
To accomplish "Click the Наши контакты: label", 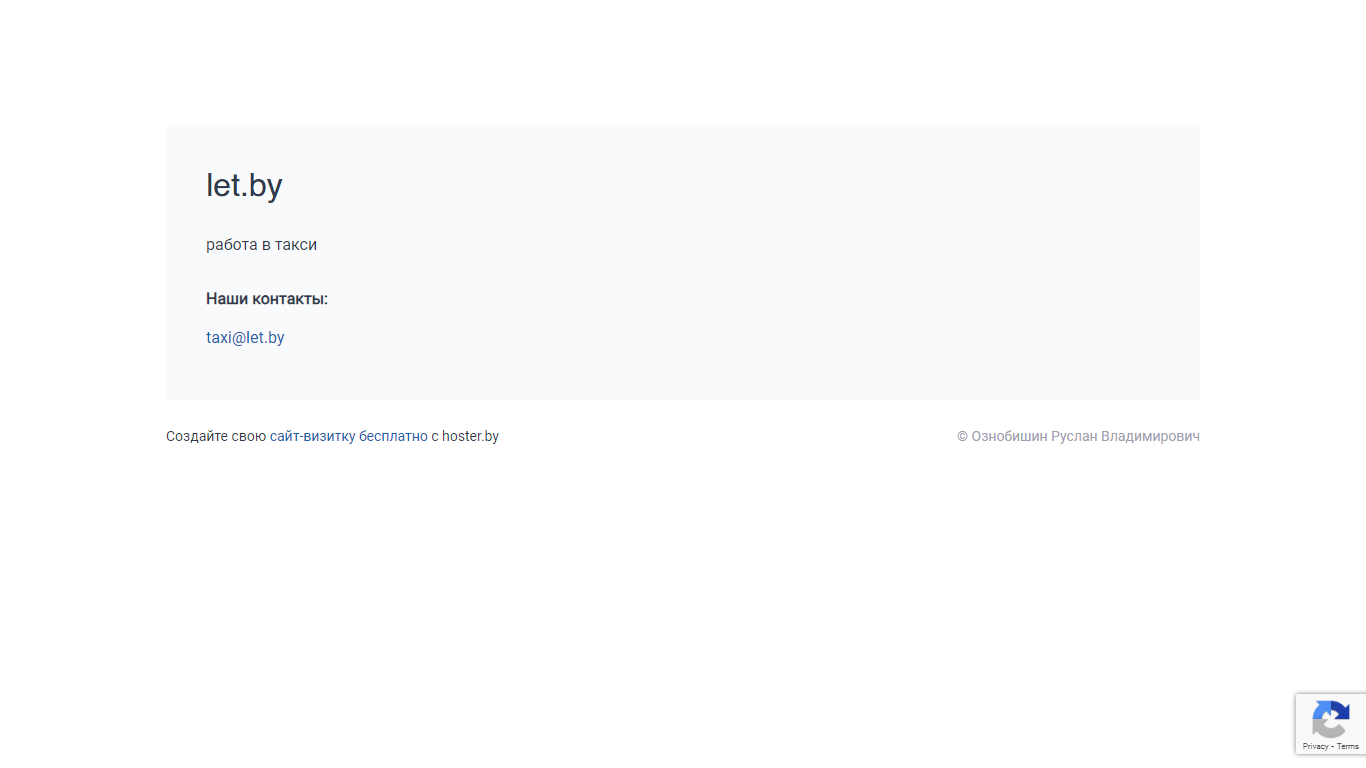I will point(267,299).
